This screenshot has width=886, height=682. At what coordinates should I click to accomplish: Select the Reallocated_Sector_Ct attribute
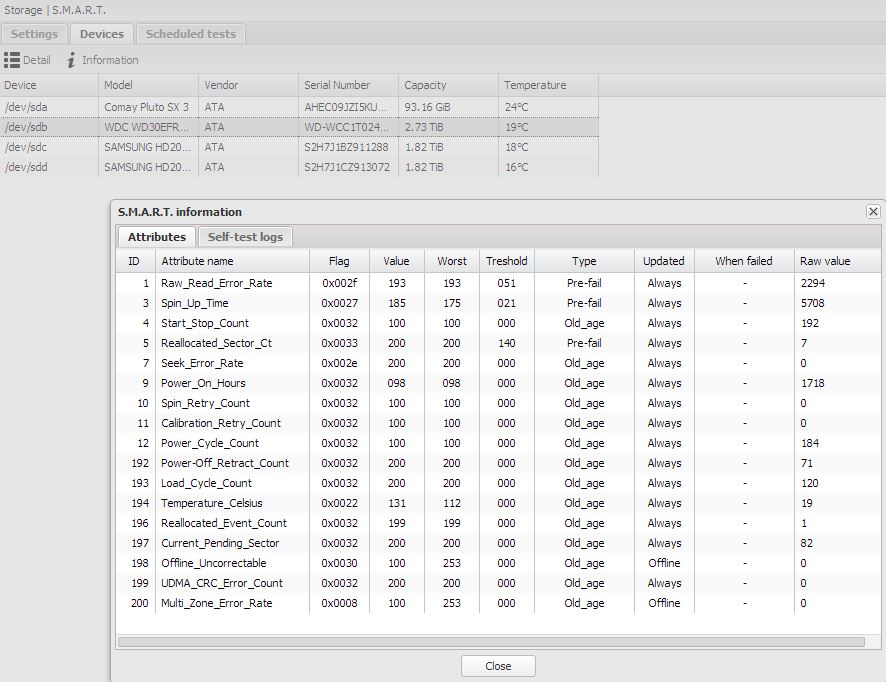click(498, 343)
